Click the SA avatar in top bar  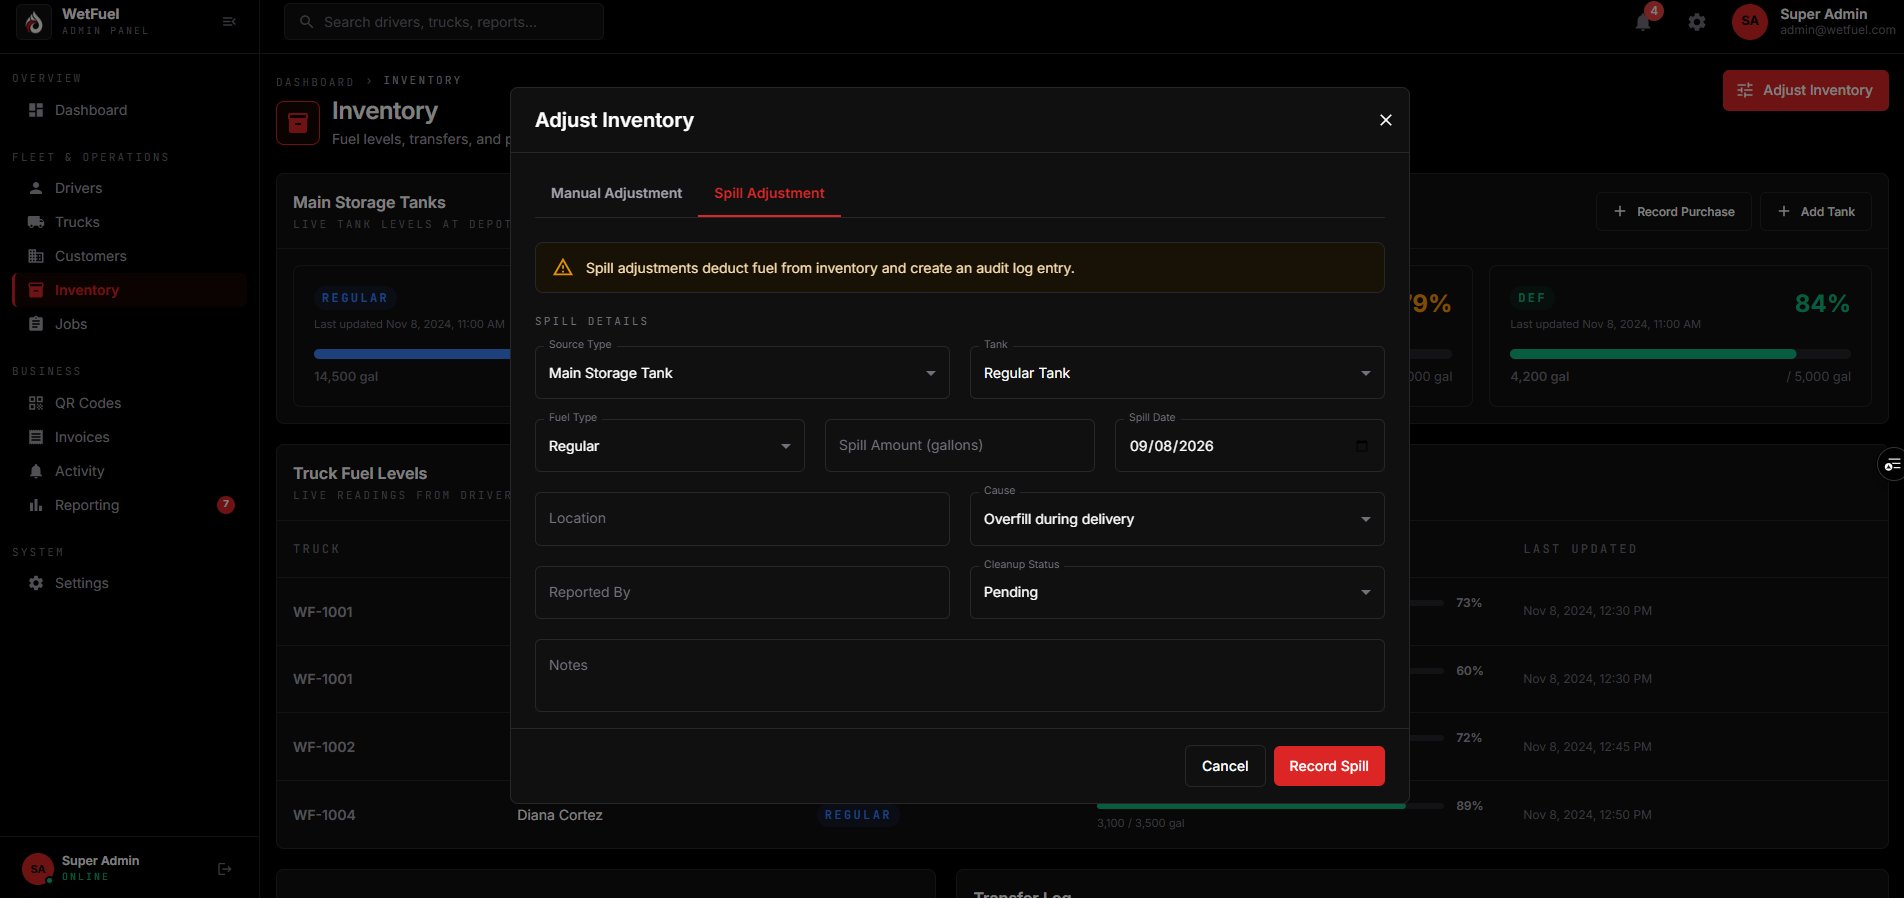1750,22
